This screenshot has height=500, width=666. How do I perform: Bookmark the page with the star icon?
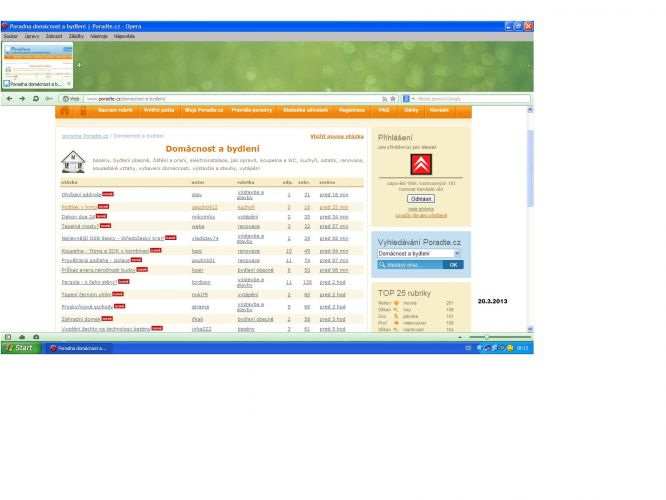click(393, 99)
